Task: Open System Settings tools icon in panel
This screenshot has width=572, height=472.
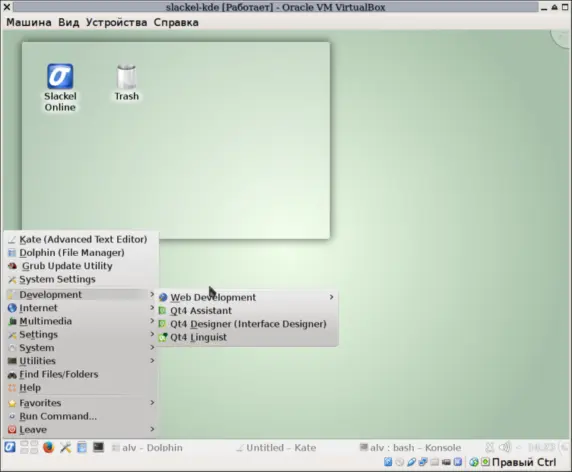Action: pos(66,447)
